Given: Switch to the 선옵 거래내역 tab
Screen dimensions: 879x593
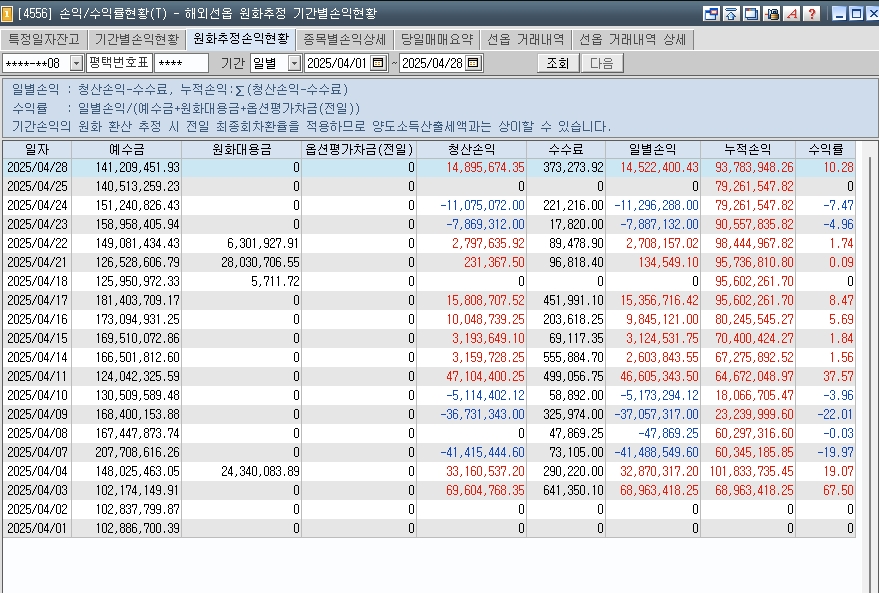Looking at the screenshot, I should (x=525, y=39).
